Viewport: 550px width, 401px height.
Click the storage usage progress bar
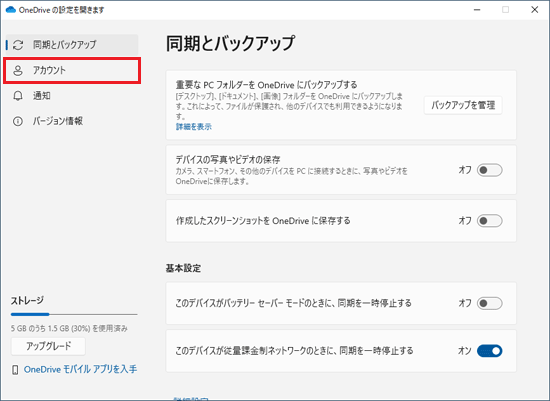coord(74,314)
